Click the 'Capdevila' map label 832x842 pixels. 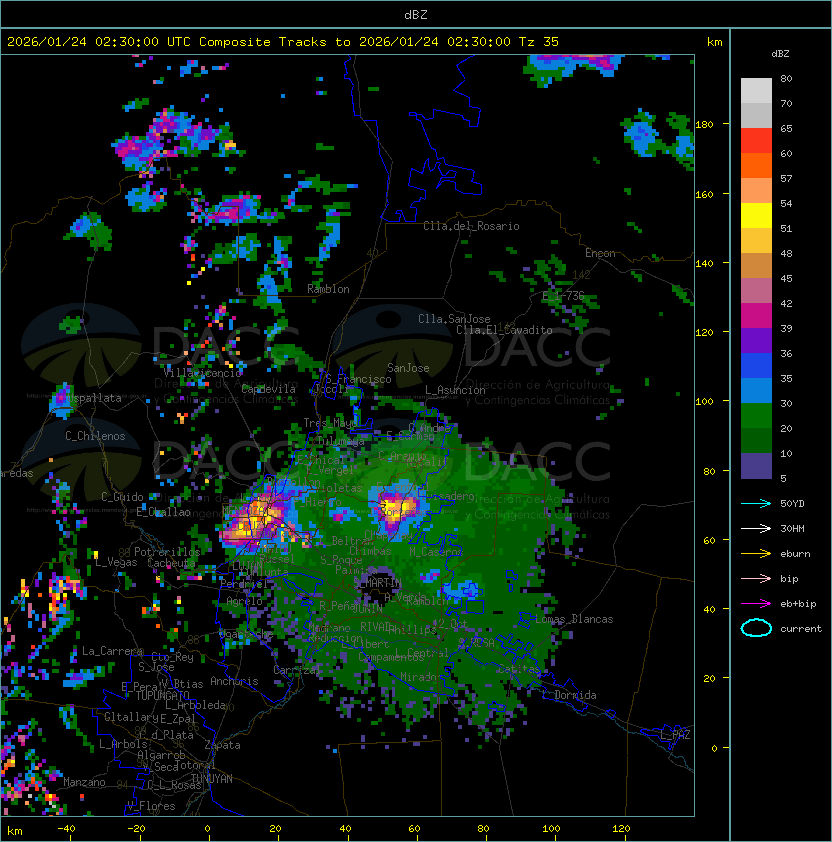coord(269,389)
